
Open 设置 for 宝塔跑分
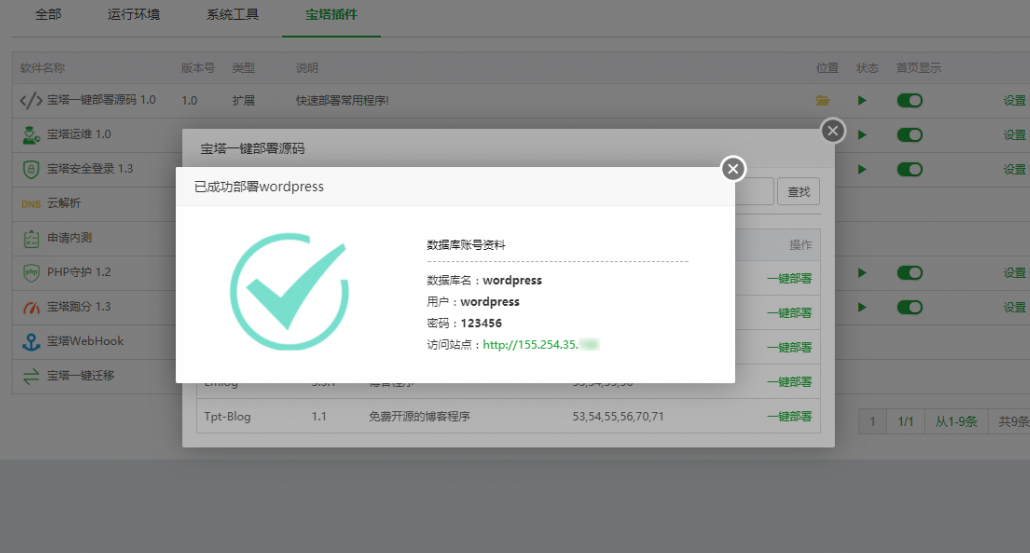pyautogui.click(x=1014, y=307)
